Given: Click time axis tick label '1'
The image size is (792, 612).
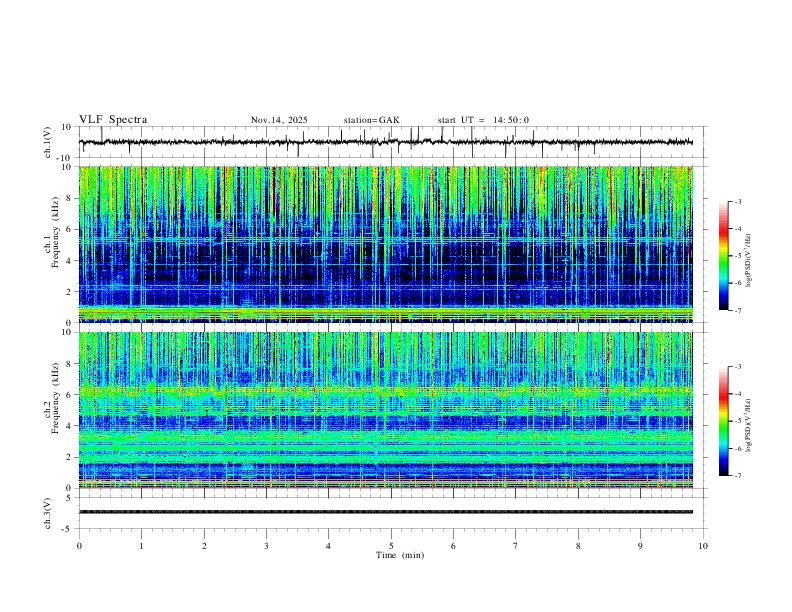Looking at the screenshot, I should coord(142,546).
